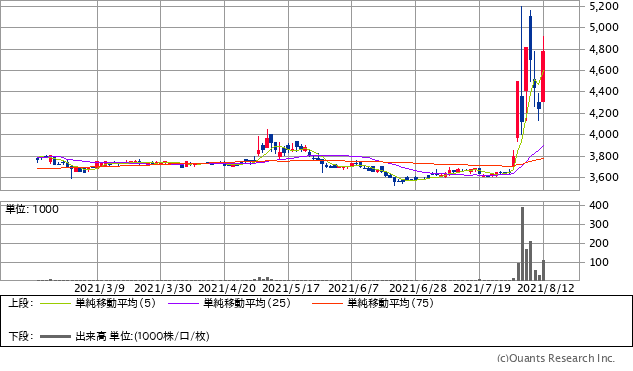Click the 4,200 price axis label

(x=604, y=113)
